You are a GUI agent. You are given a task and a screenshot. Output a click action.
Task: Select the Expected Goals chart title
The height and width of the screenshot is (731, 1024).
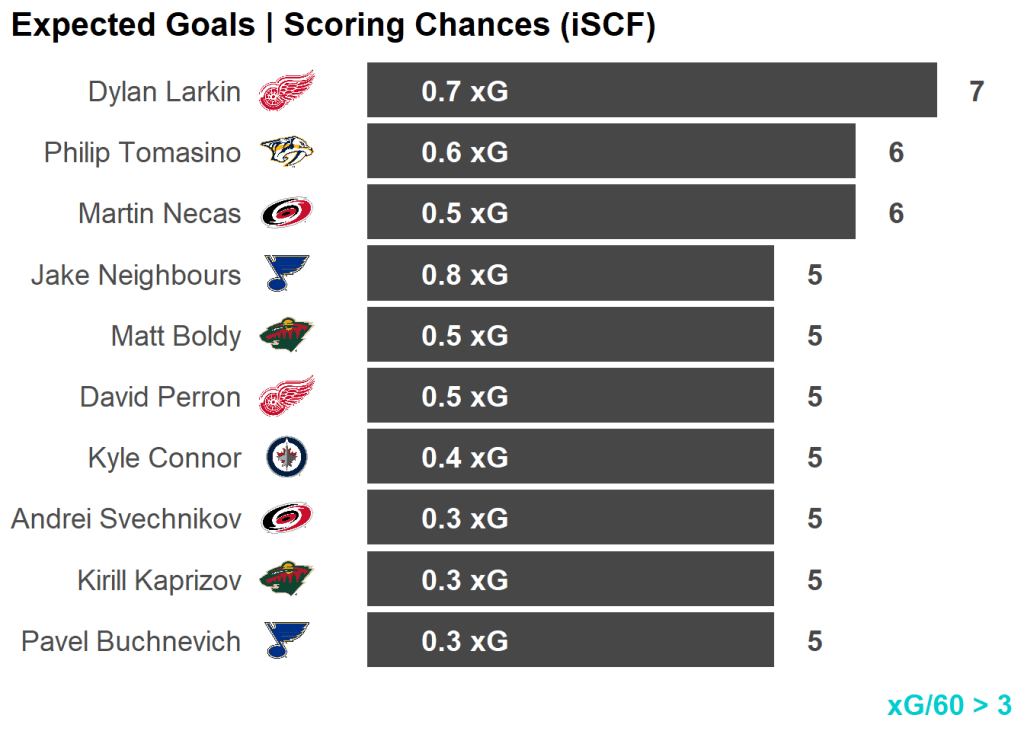tap(333, 27)
